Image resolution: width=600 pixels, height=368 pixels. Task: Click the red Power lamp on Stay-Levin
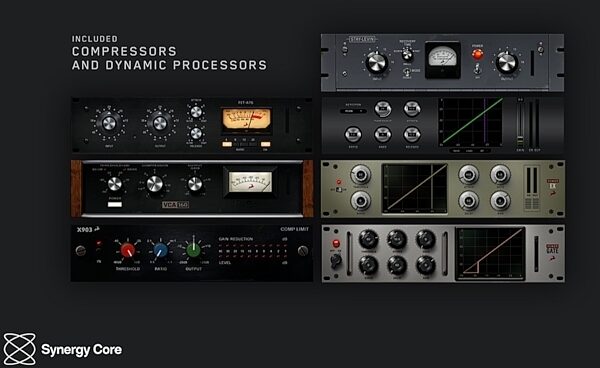(477, 54)
